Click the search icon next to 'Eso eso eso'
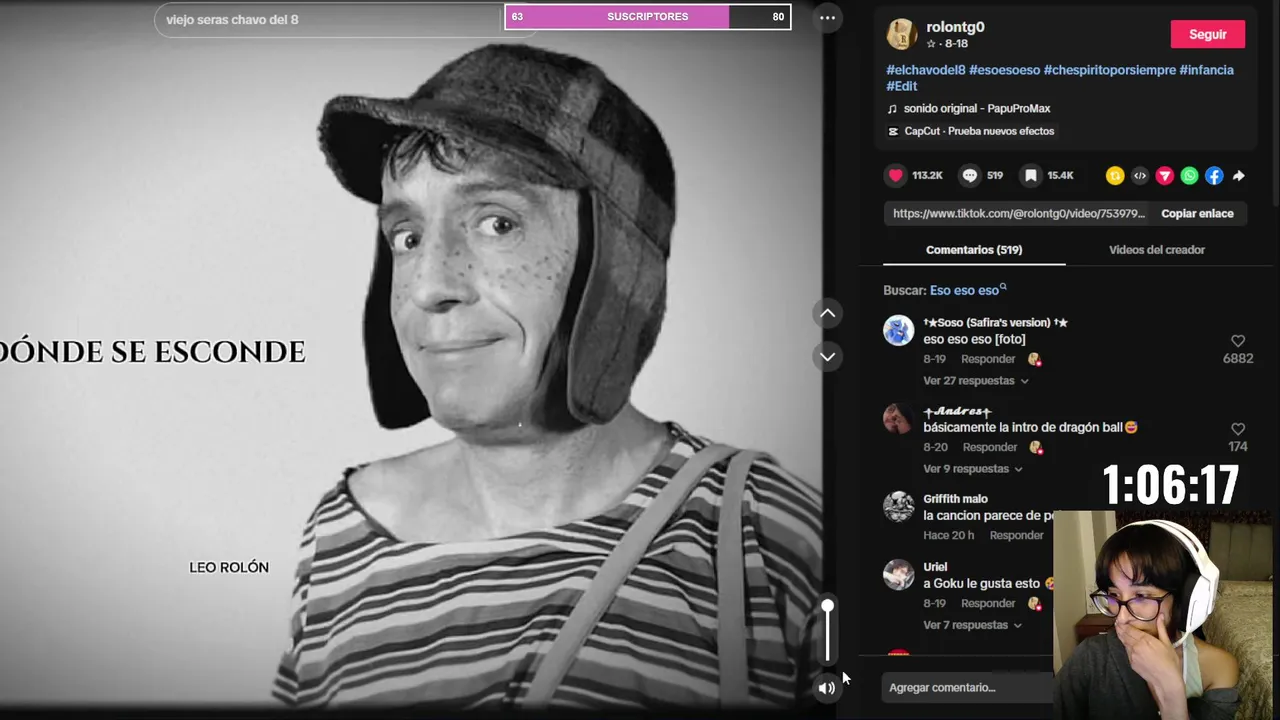The height and width of the screenshot is (720, 1280). [x=1003, y=288]
